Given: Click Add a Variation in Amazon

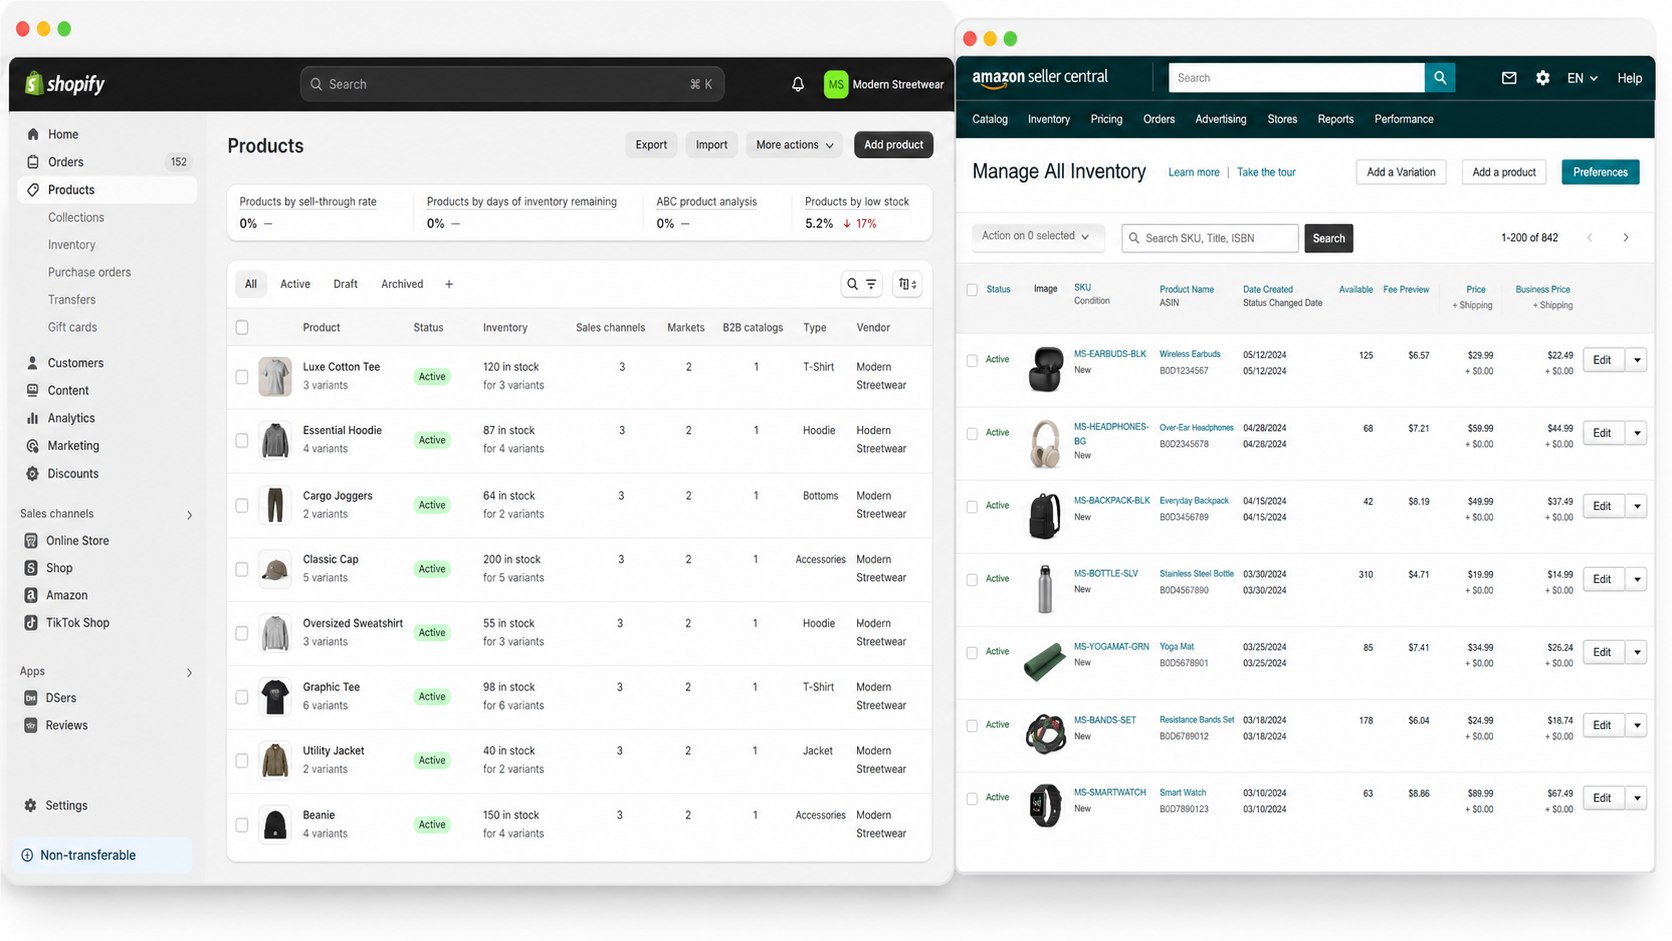Looking at the screenshot, I should [1401, 172].
